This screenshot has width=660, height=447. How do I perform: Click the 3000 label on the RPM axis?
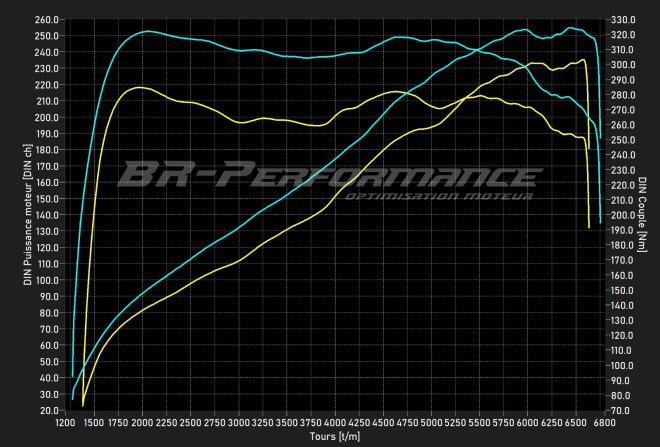238,424
